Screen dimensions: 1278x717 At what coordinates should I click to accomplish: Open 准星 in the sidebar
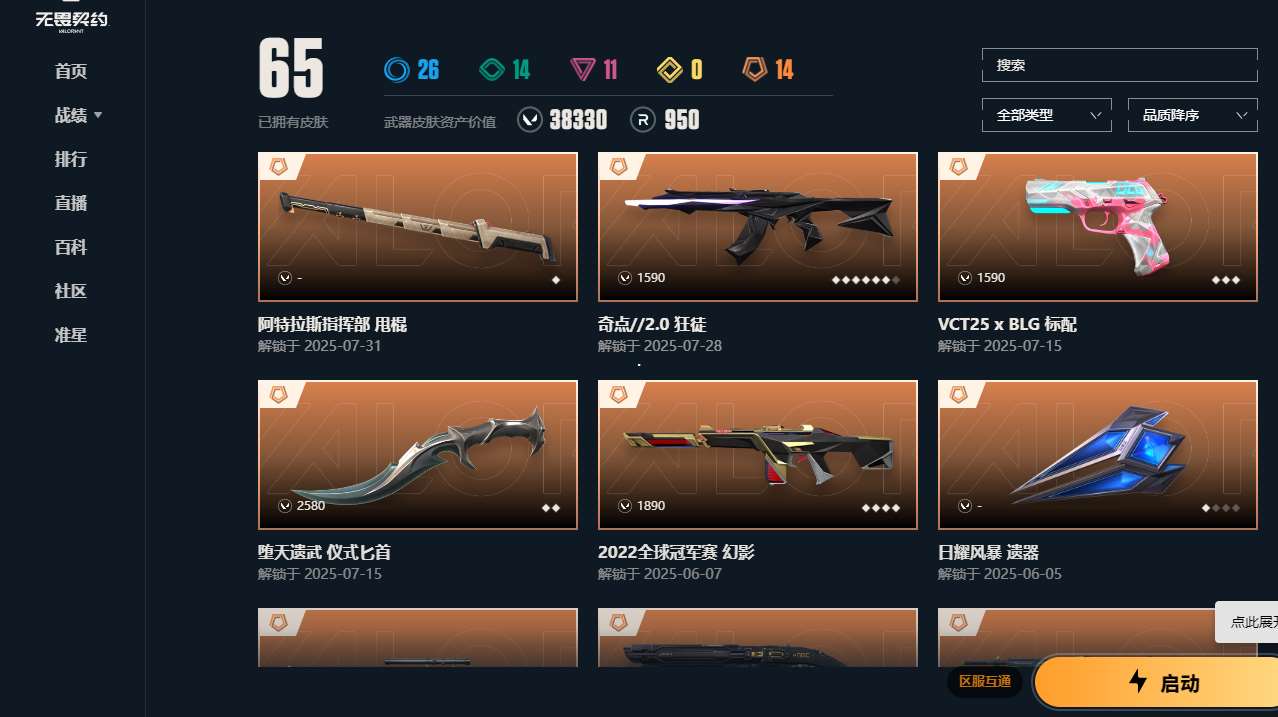pyautogui.click(x=71, y=335)
